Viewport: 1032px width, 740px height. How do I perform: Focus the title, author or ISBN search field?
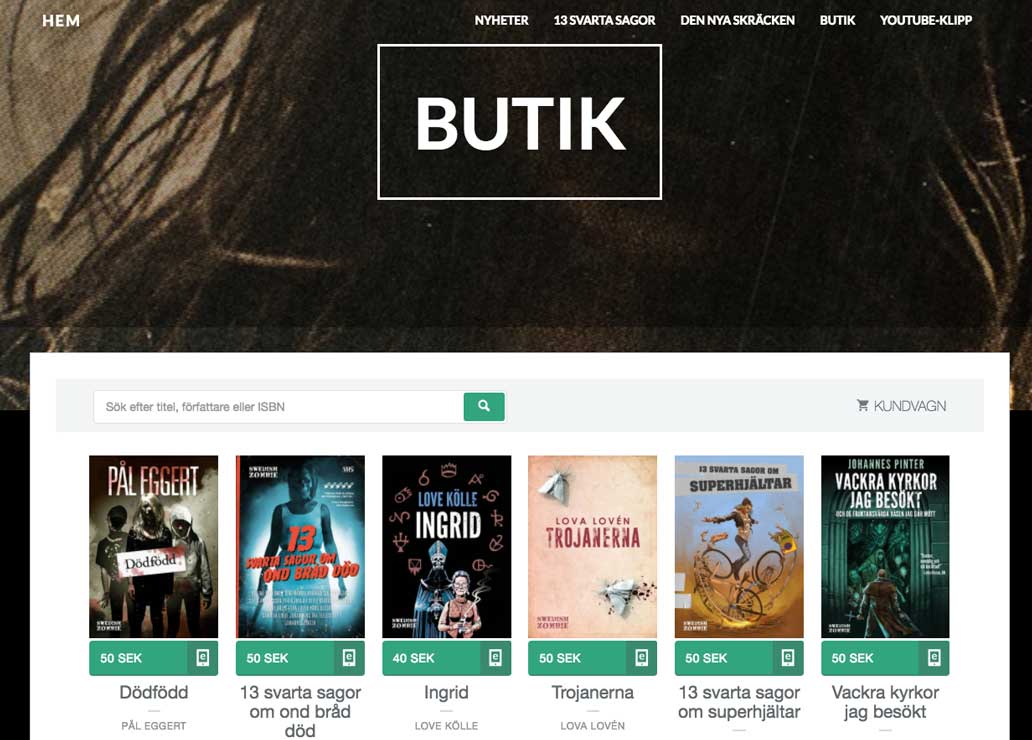pyautogui.click(x=278, y=407)
